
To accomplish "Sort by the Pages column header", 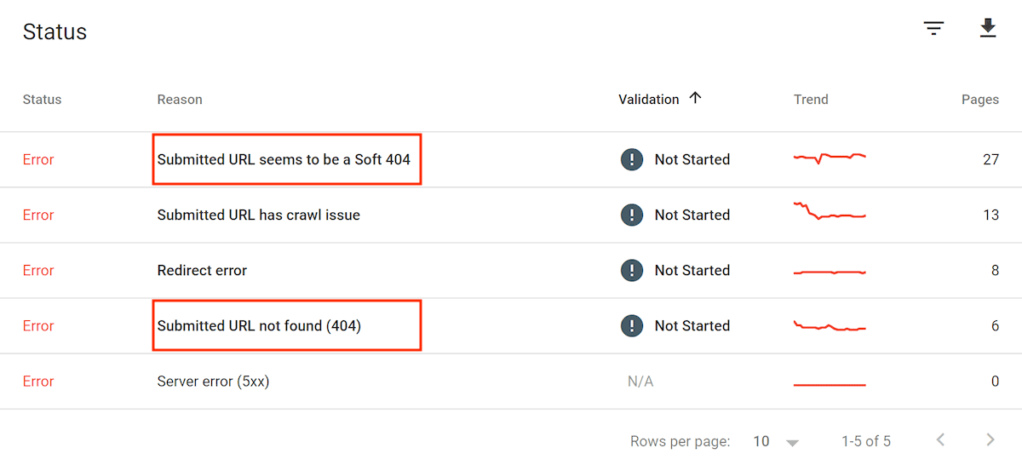I will pos(980,99).
